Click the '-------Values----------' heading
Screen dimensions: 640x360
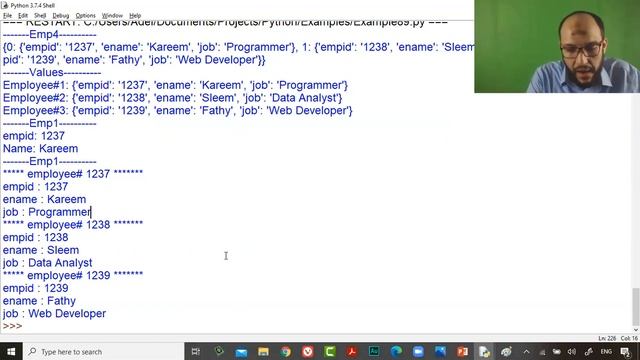52,73
